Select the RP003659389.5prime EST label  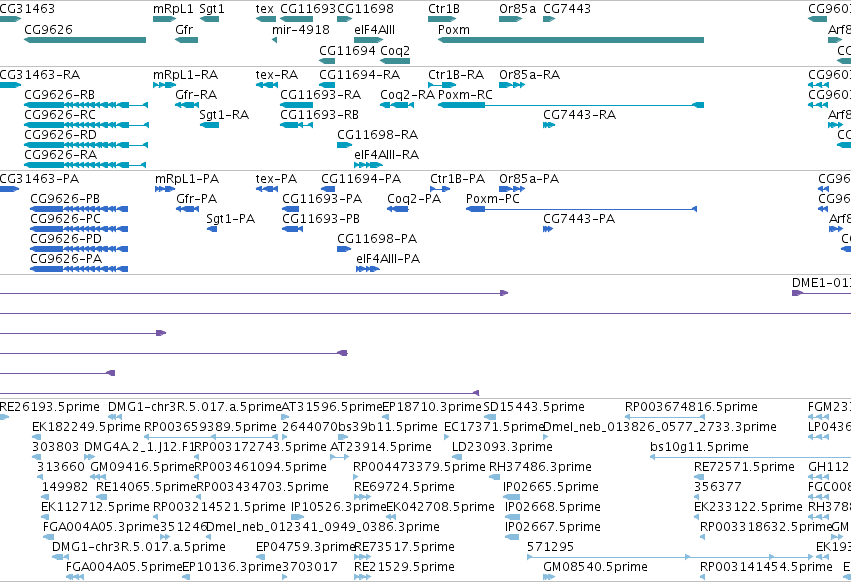211,427
